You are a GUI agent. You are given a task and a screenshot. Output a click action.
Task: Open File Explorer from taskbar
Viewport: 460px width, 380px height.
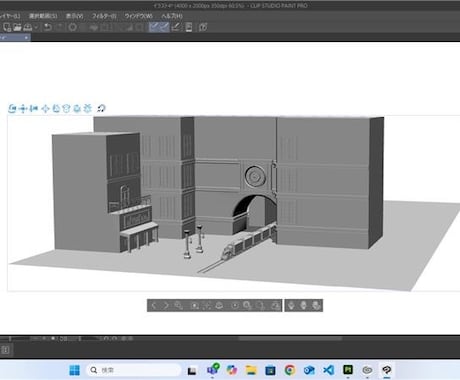click(251, 370)
